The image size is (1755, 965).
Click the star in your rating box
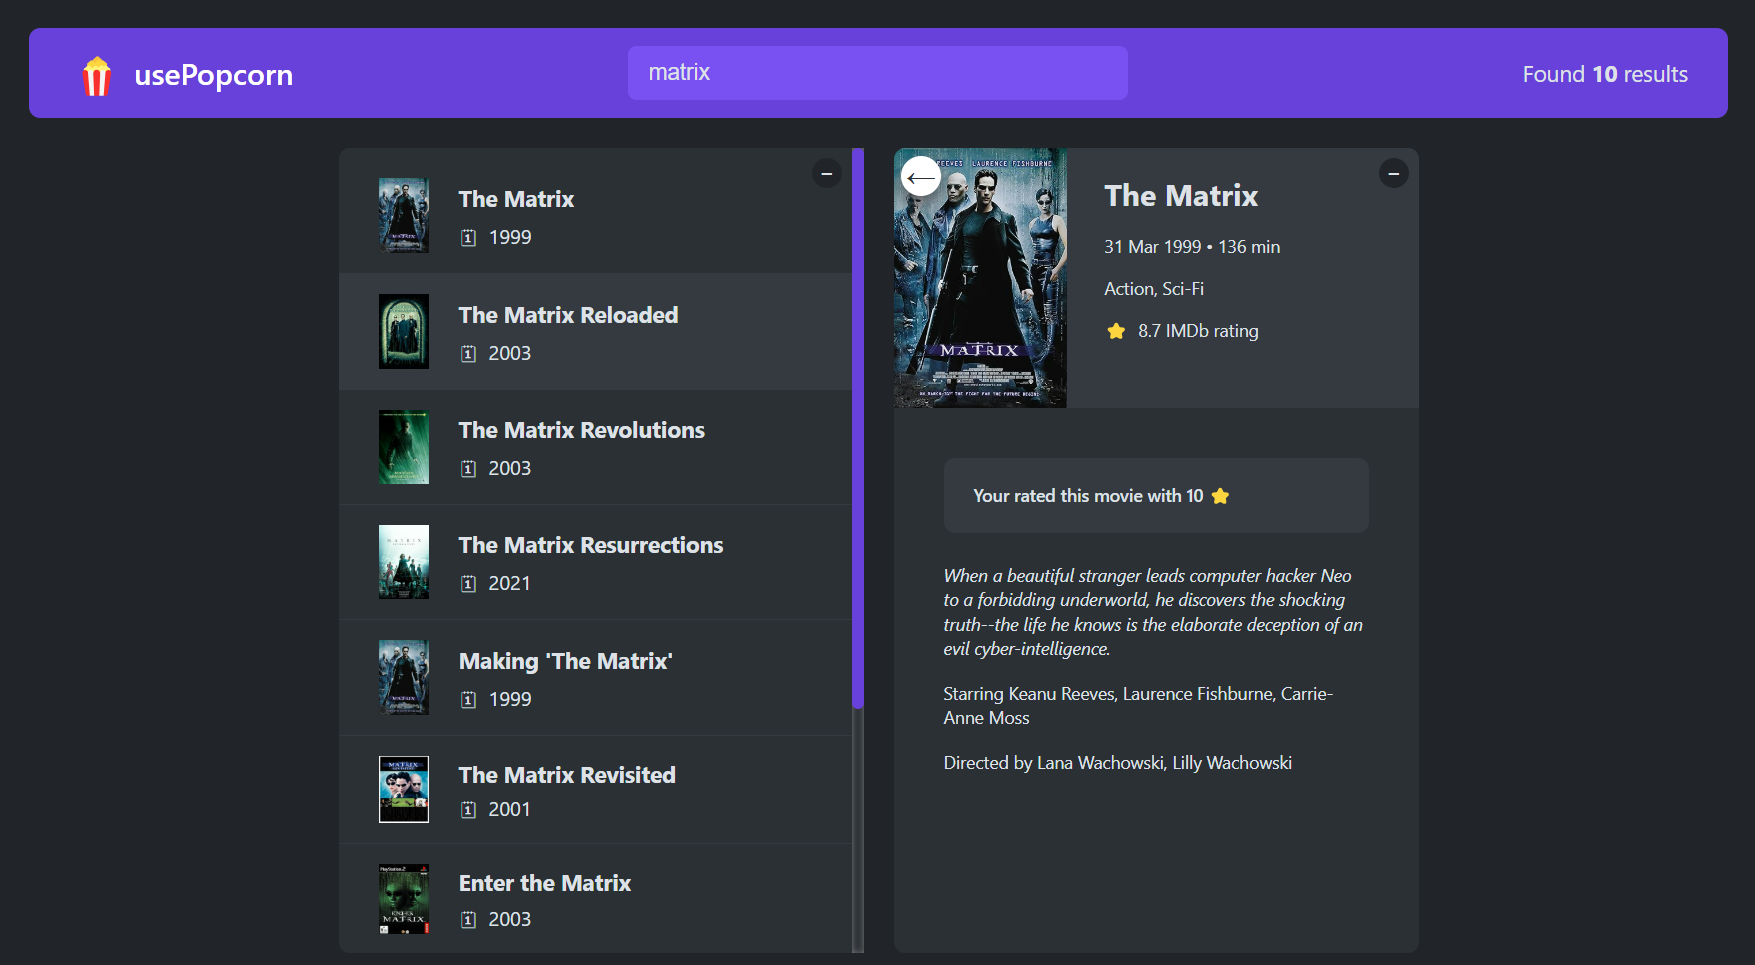pyautogui.click(x=1220, y=496)
